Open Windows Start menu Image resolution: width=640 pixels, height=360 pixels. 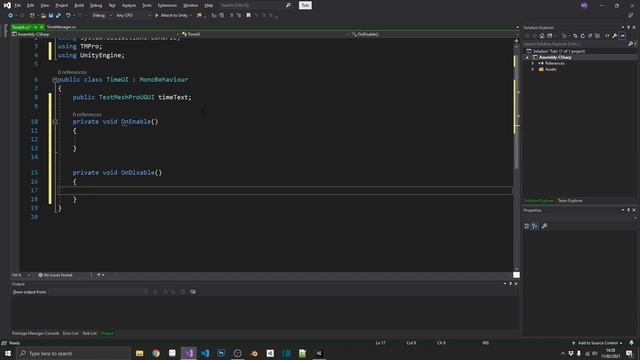tap(8, 353)
